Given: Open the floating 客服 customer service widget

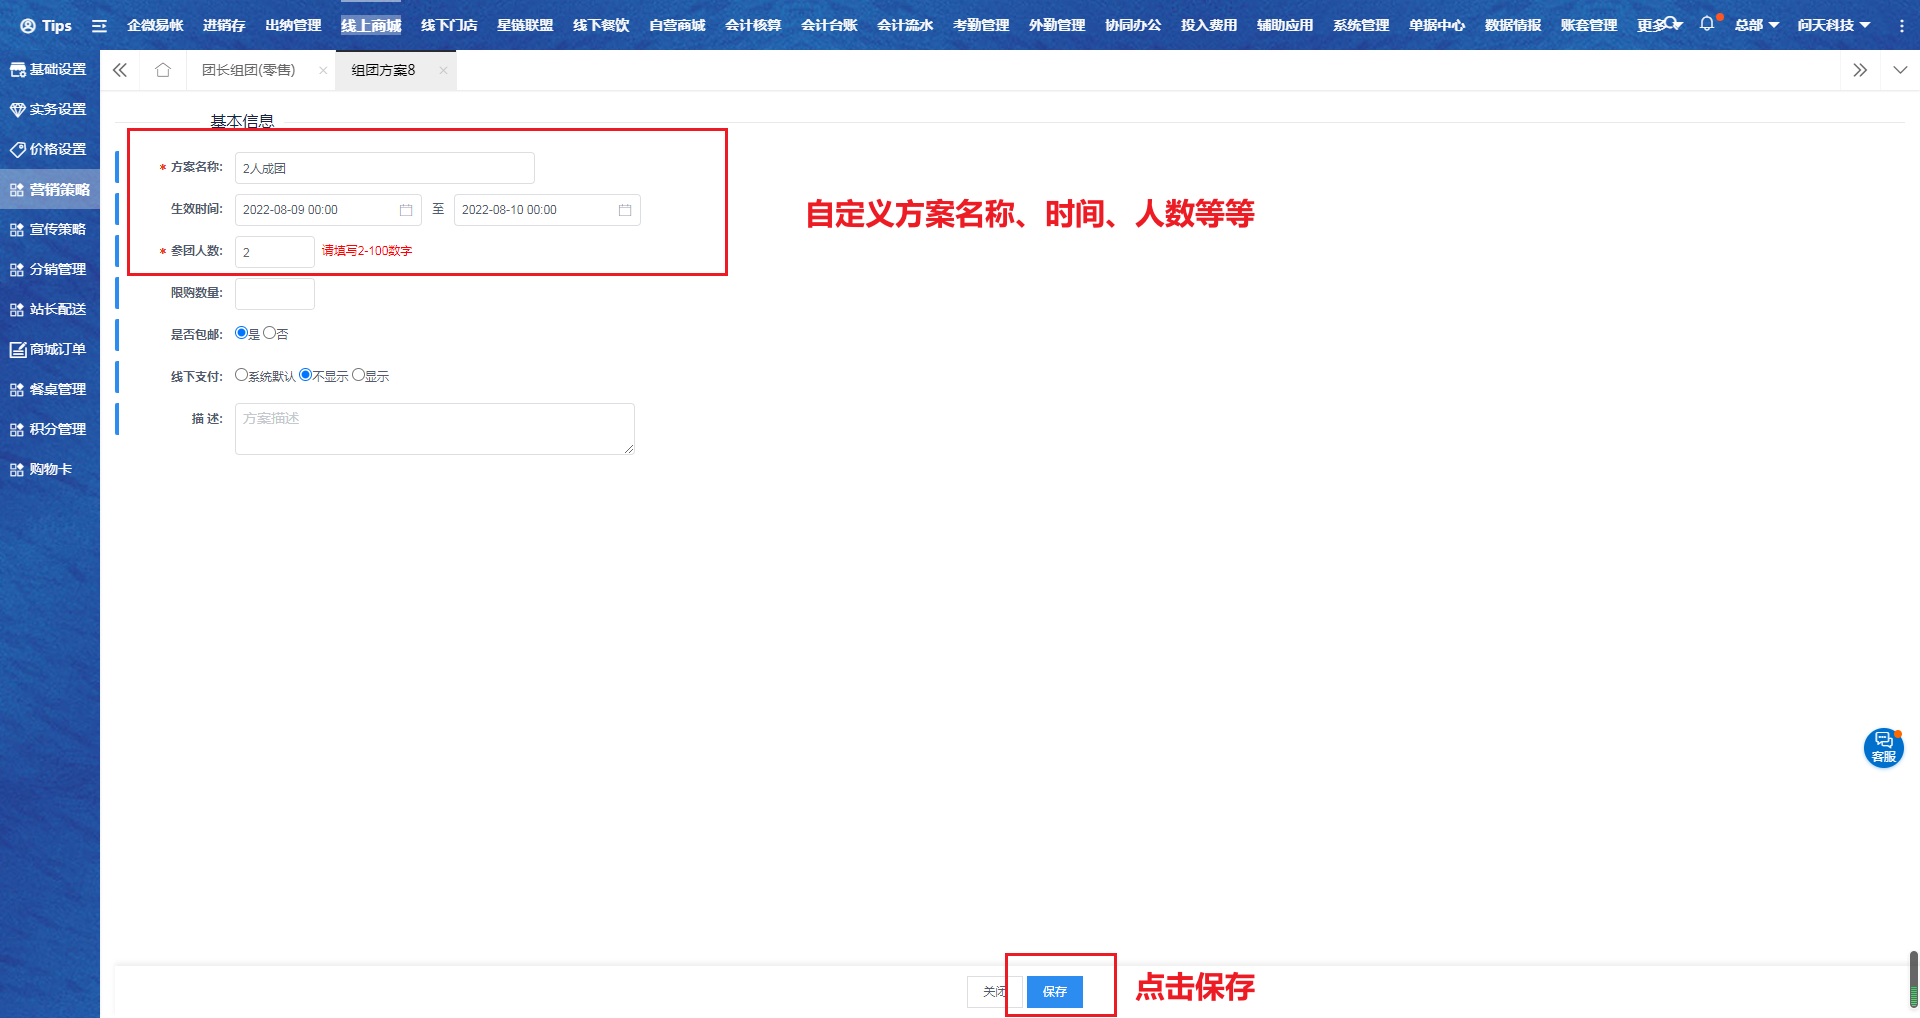Looking at the screenshot, I should point(1884,748).
